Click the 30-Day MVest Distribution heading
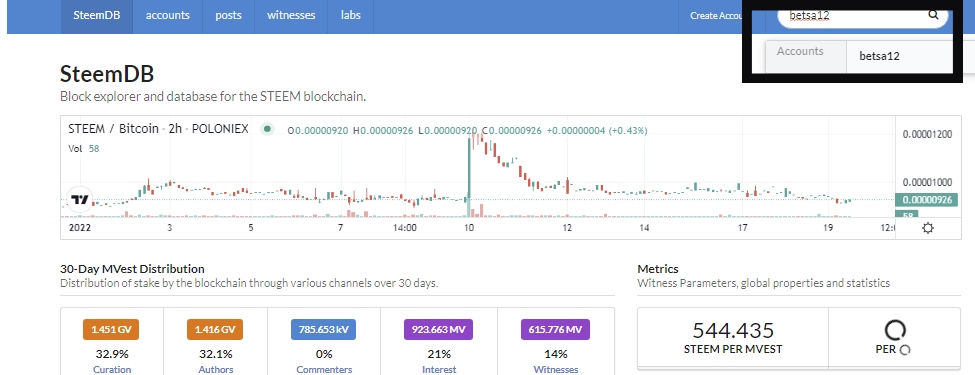 coord(132,269)
